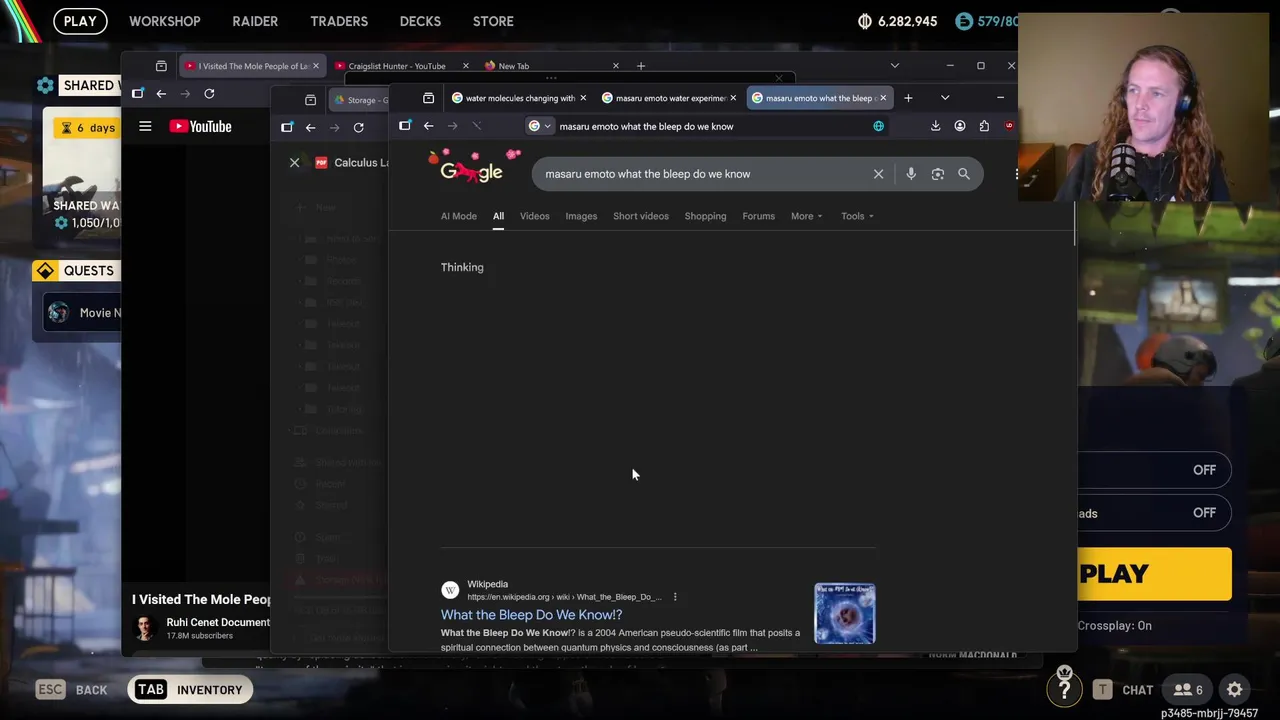
Task: Click the Google doodle logo
Action: coord(474,168)
